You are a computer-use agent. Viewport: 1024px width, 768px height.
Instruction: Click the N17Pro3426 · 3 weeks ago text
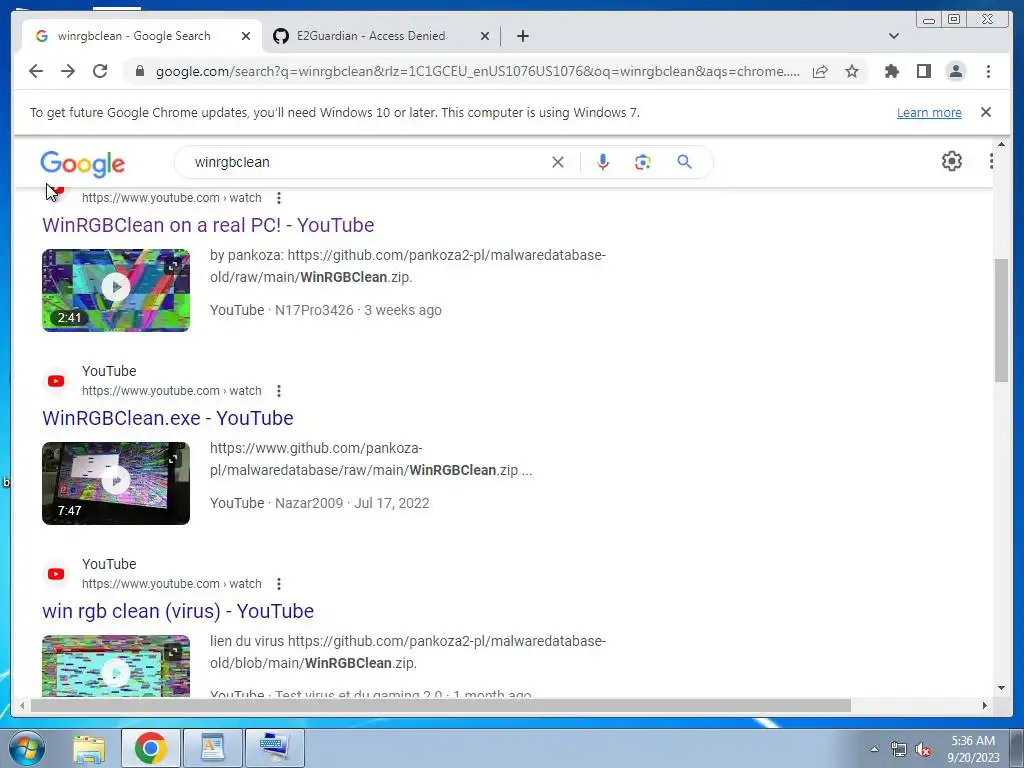(x=358, y=310)
